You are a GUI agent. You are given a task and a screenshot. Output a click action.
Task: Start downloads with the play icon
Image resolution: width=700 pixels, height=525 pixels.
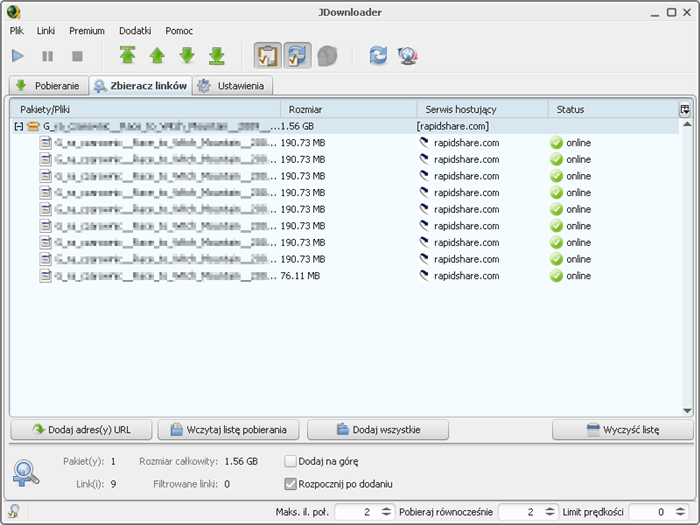pyautogui.click(x=17, y=56)
